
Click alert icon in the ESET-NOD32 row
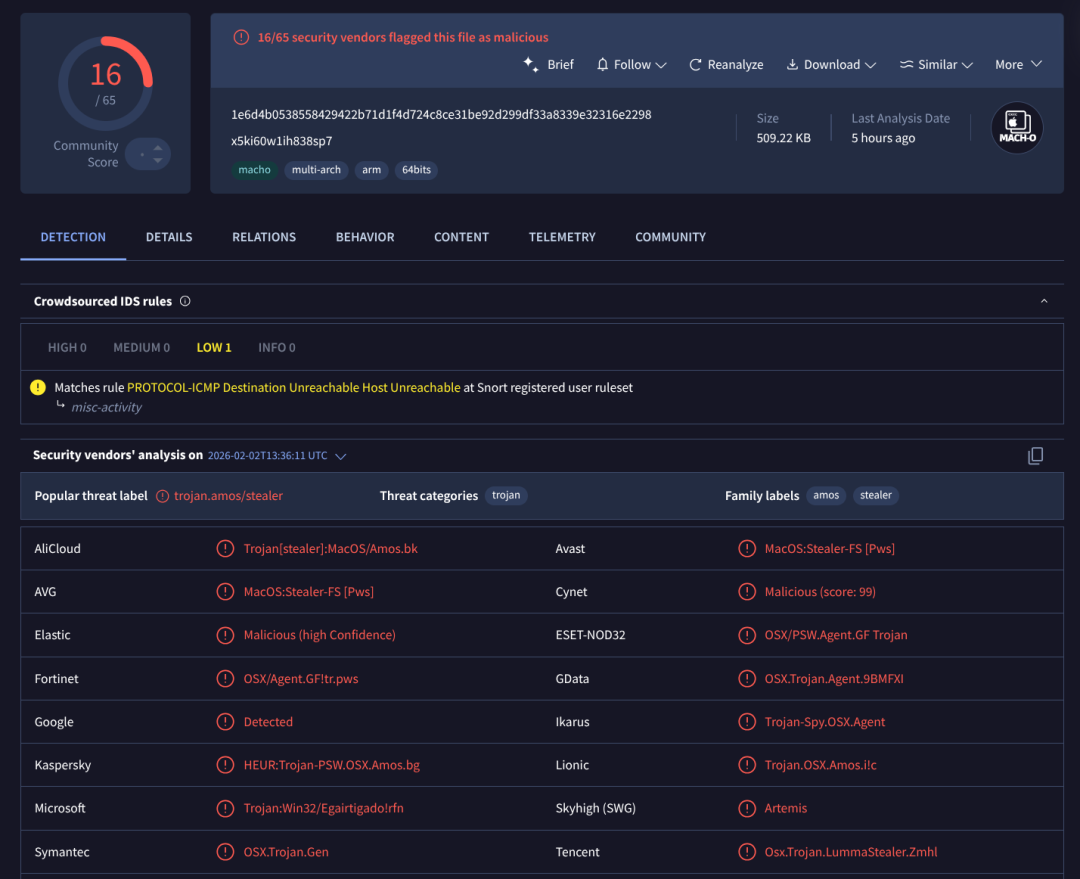coord(747,635)
